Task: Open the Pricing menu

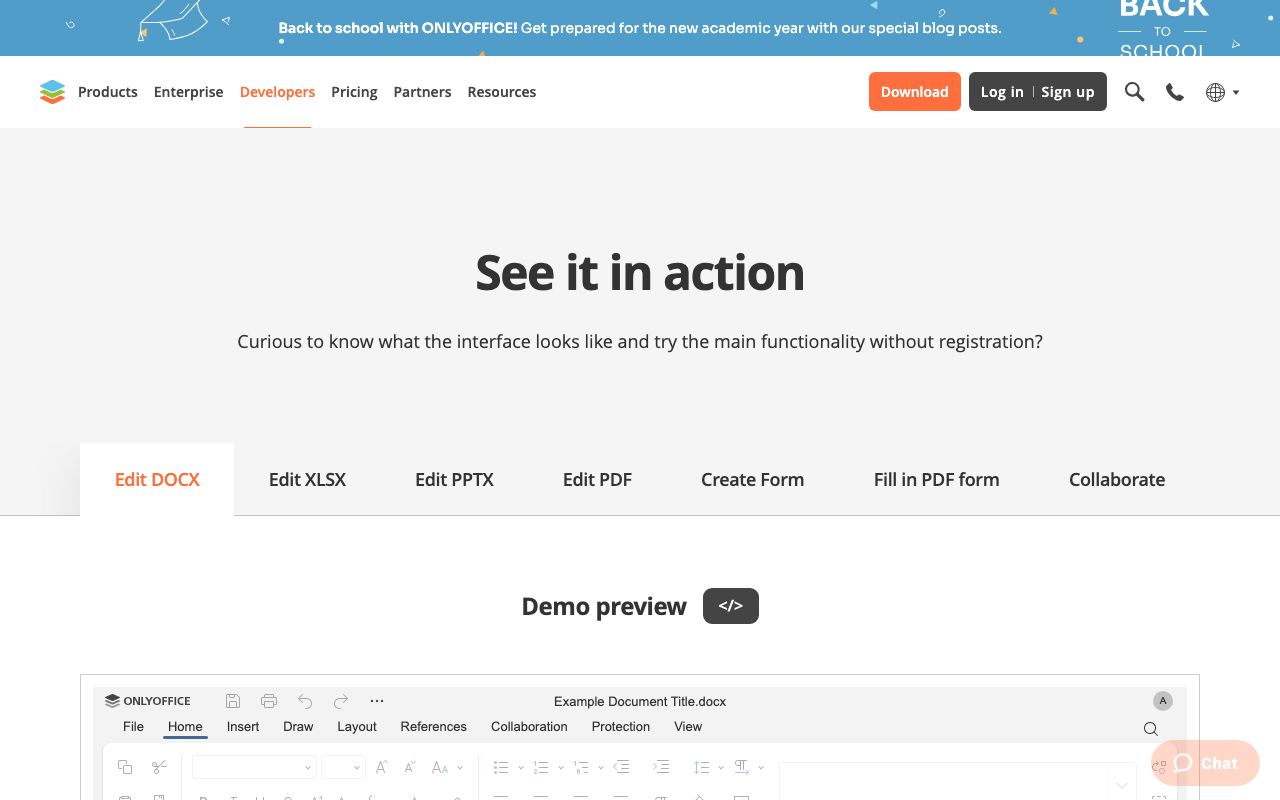Action: click(x=354, y=92)
